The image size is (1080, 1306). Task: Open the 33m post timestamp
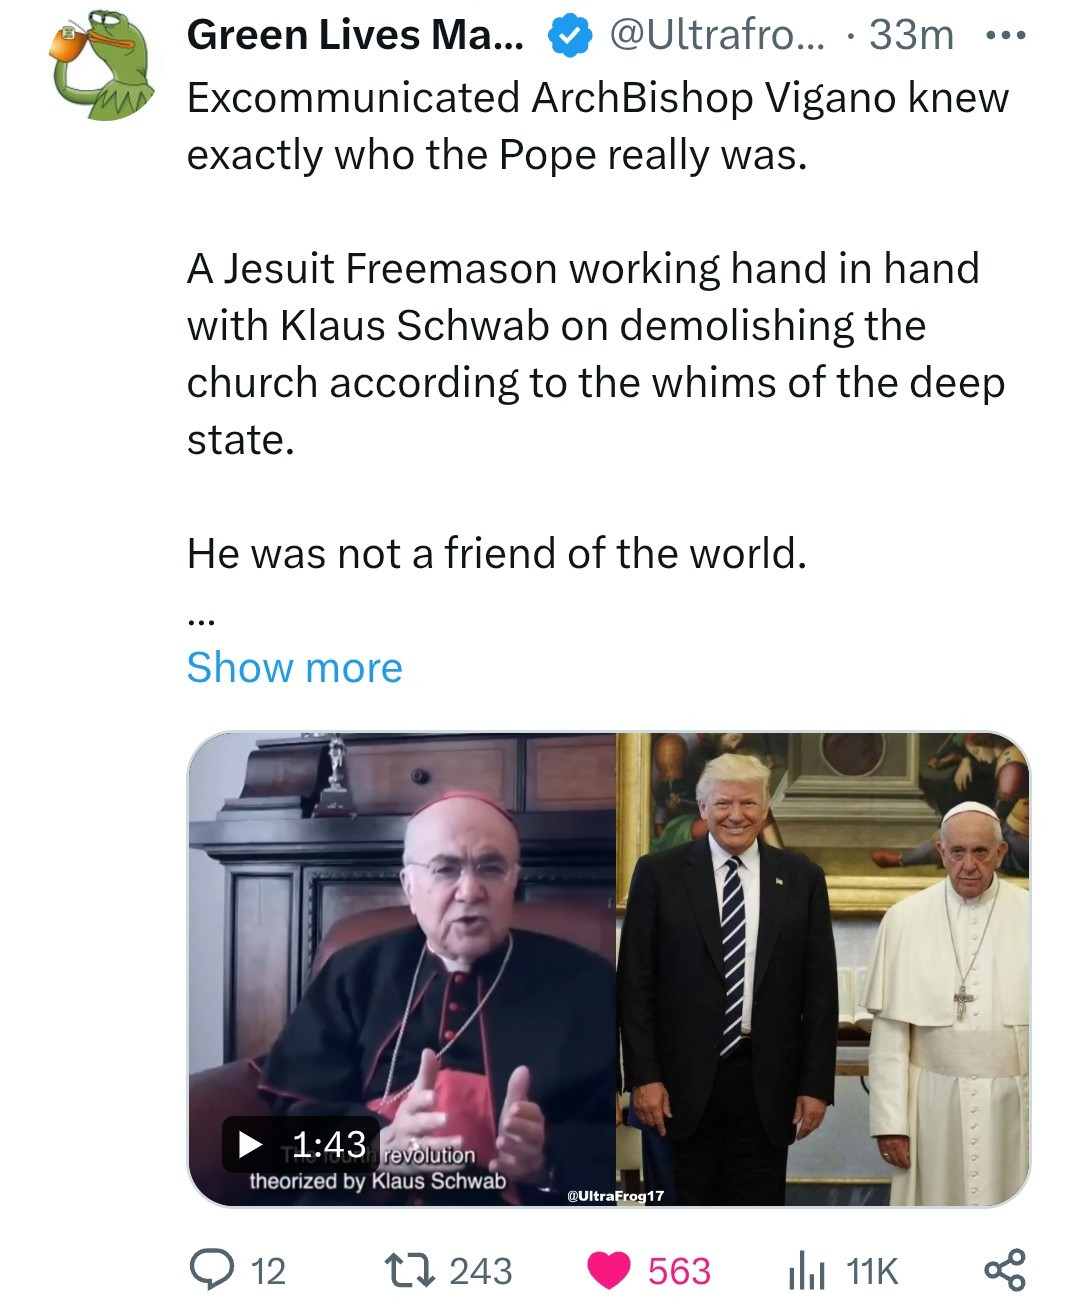coord(911,36)
